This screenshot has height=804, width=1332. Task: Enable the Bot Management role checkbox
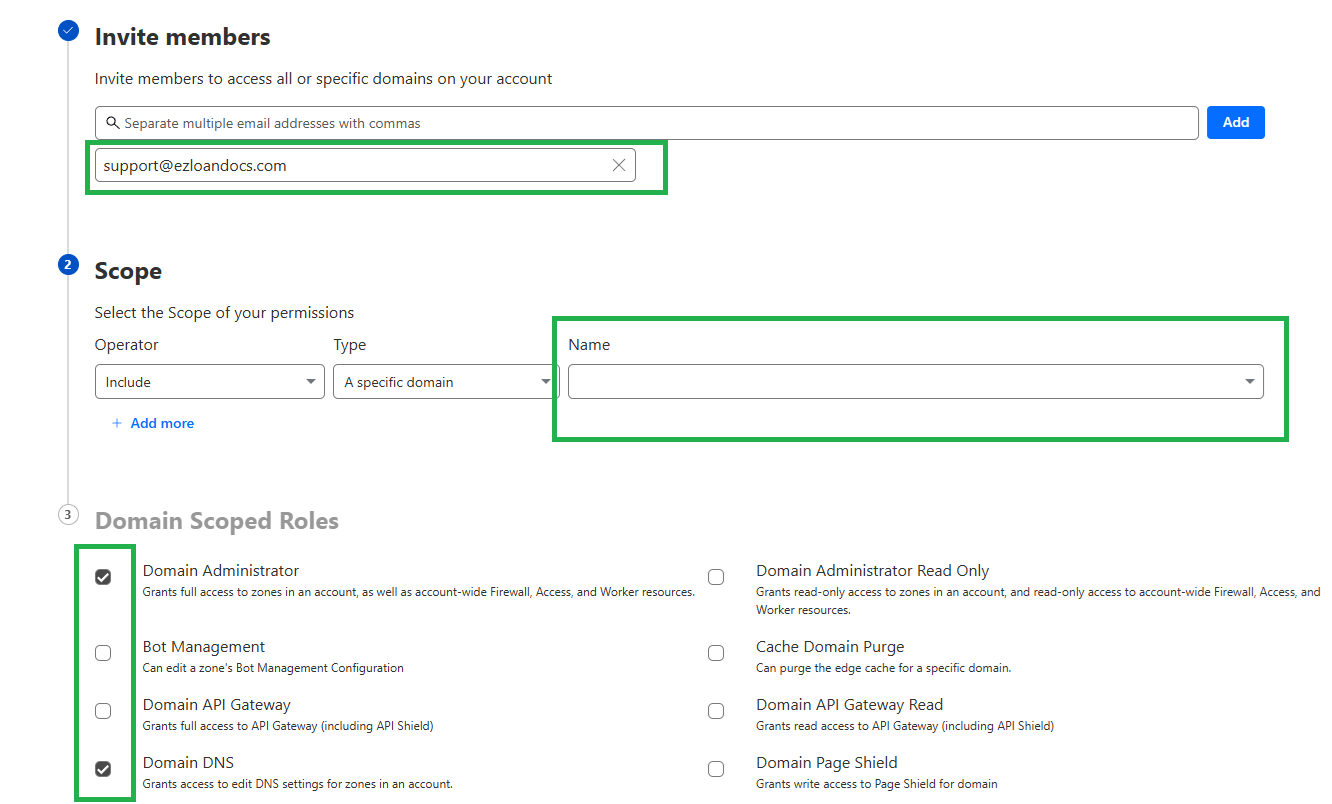[103, 653]
